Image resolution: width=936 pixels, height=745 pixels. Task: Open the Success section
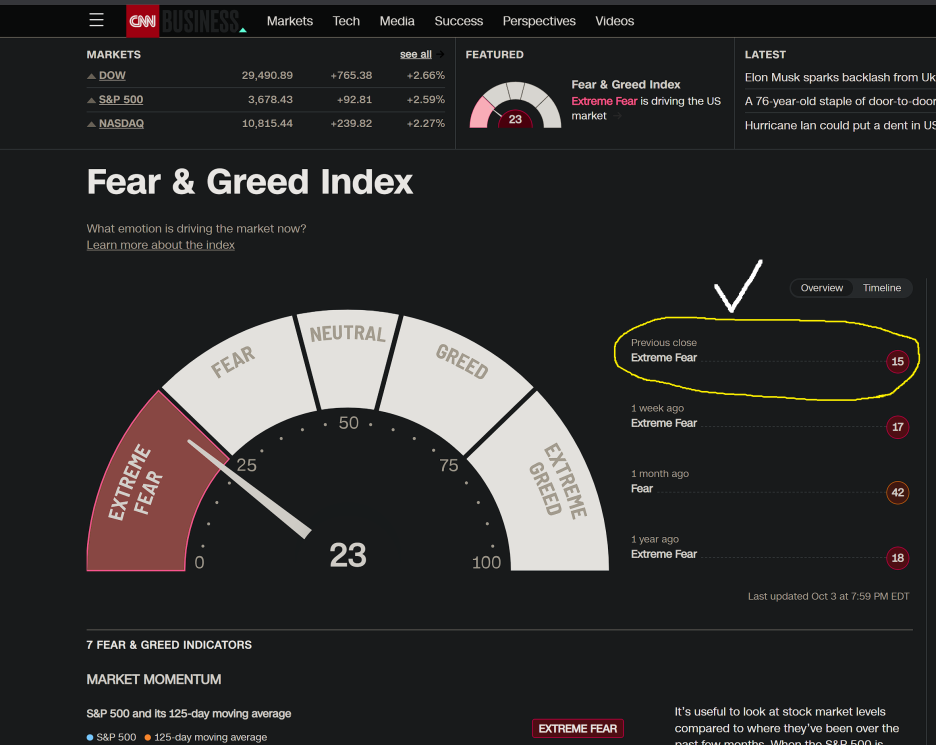458,21
